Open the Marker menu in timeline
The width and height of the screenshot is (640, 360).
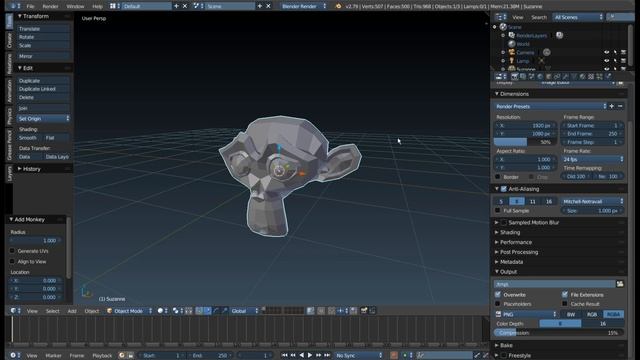[53, 356]
